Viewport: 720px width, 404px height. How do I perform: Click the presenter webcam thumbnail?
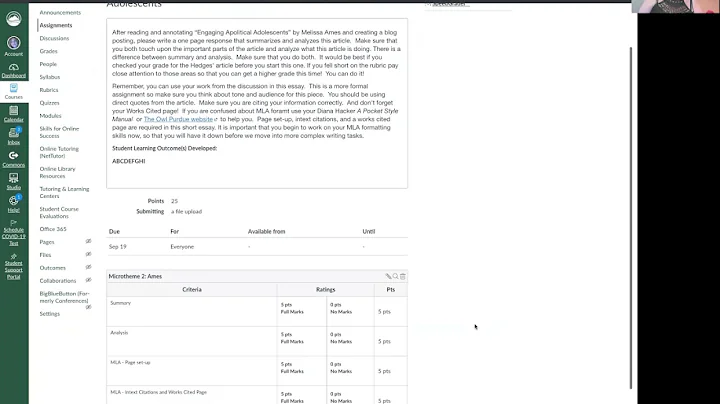tap(675, 6)
